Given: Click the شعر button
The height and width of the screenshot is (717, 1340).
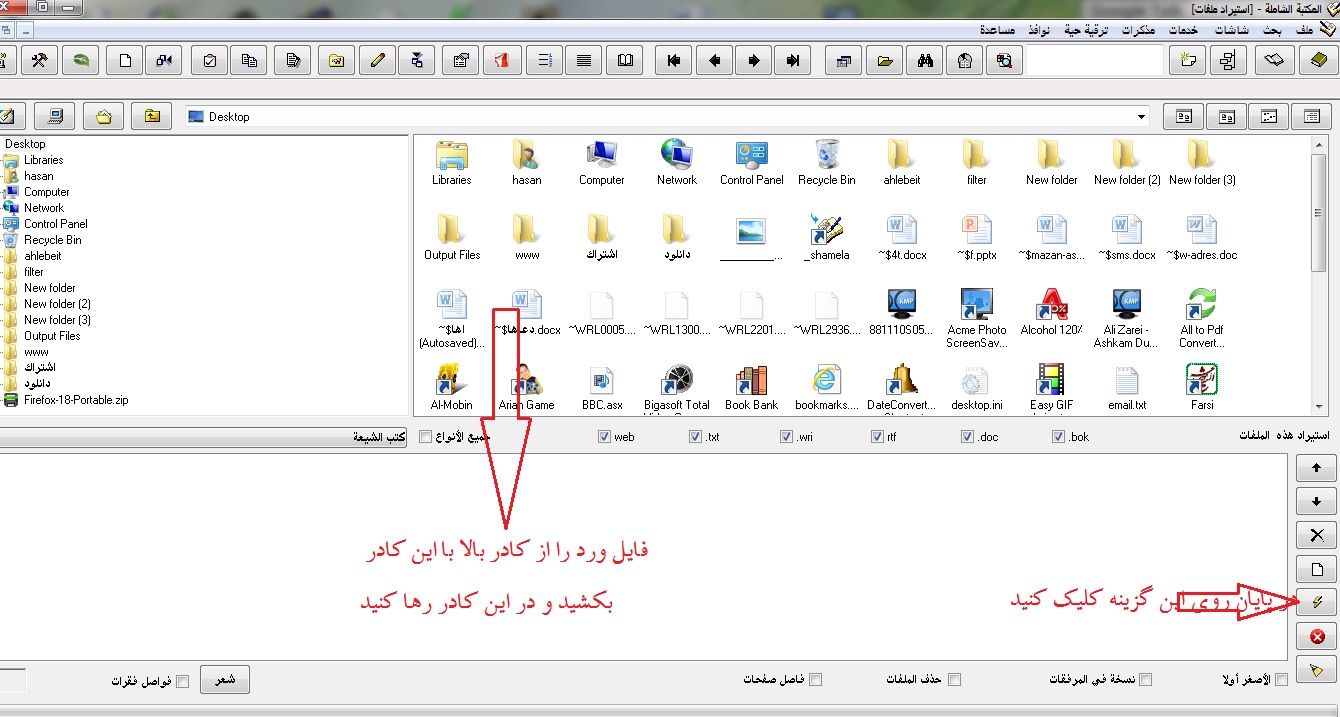Looking at the screenshot, I should [x=225, y=680].
